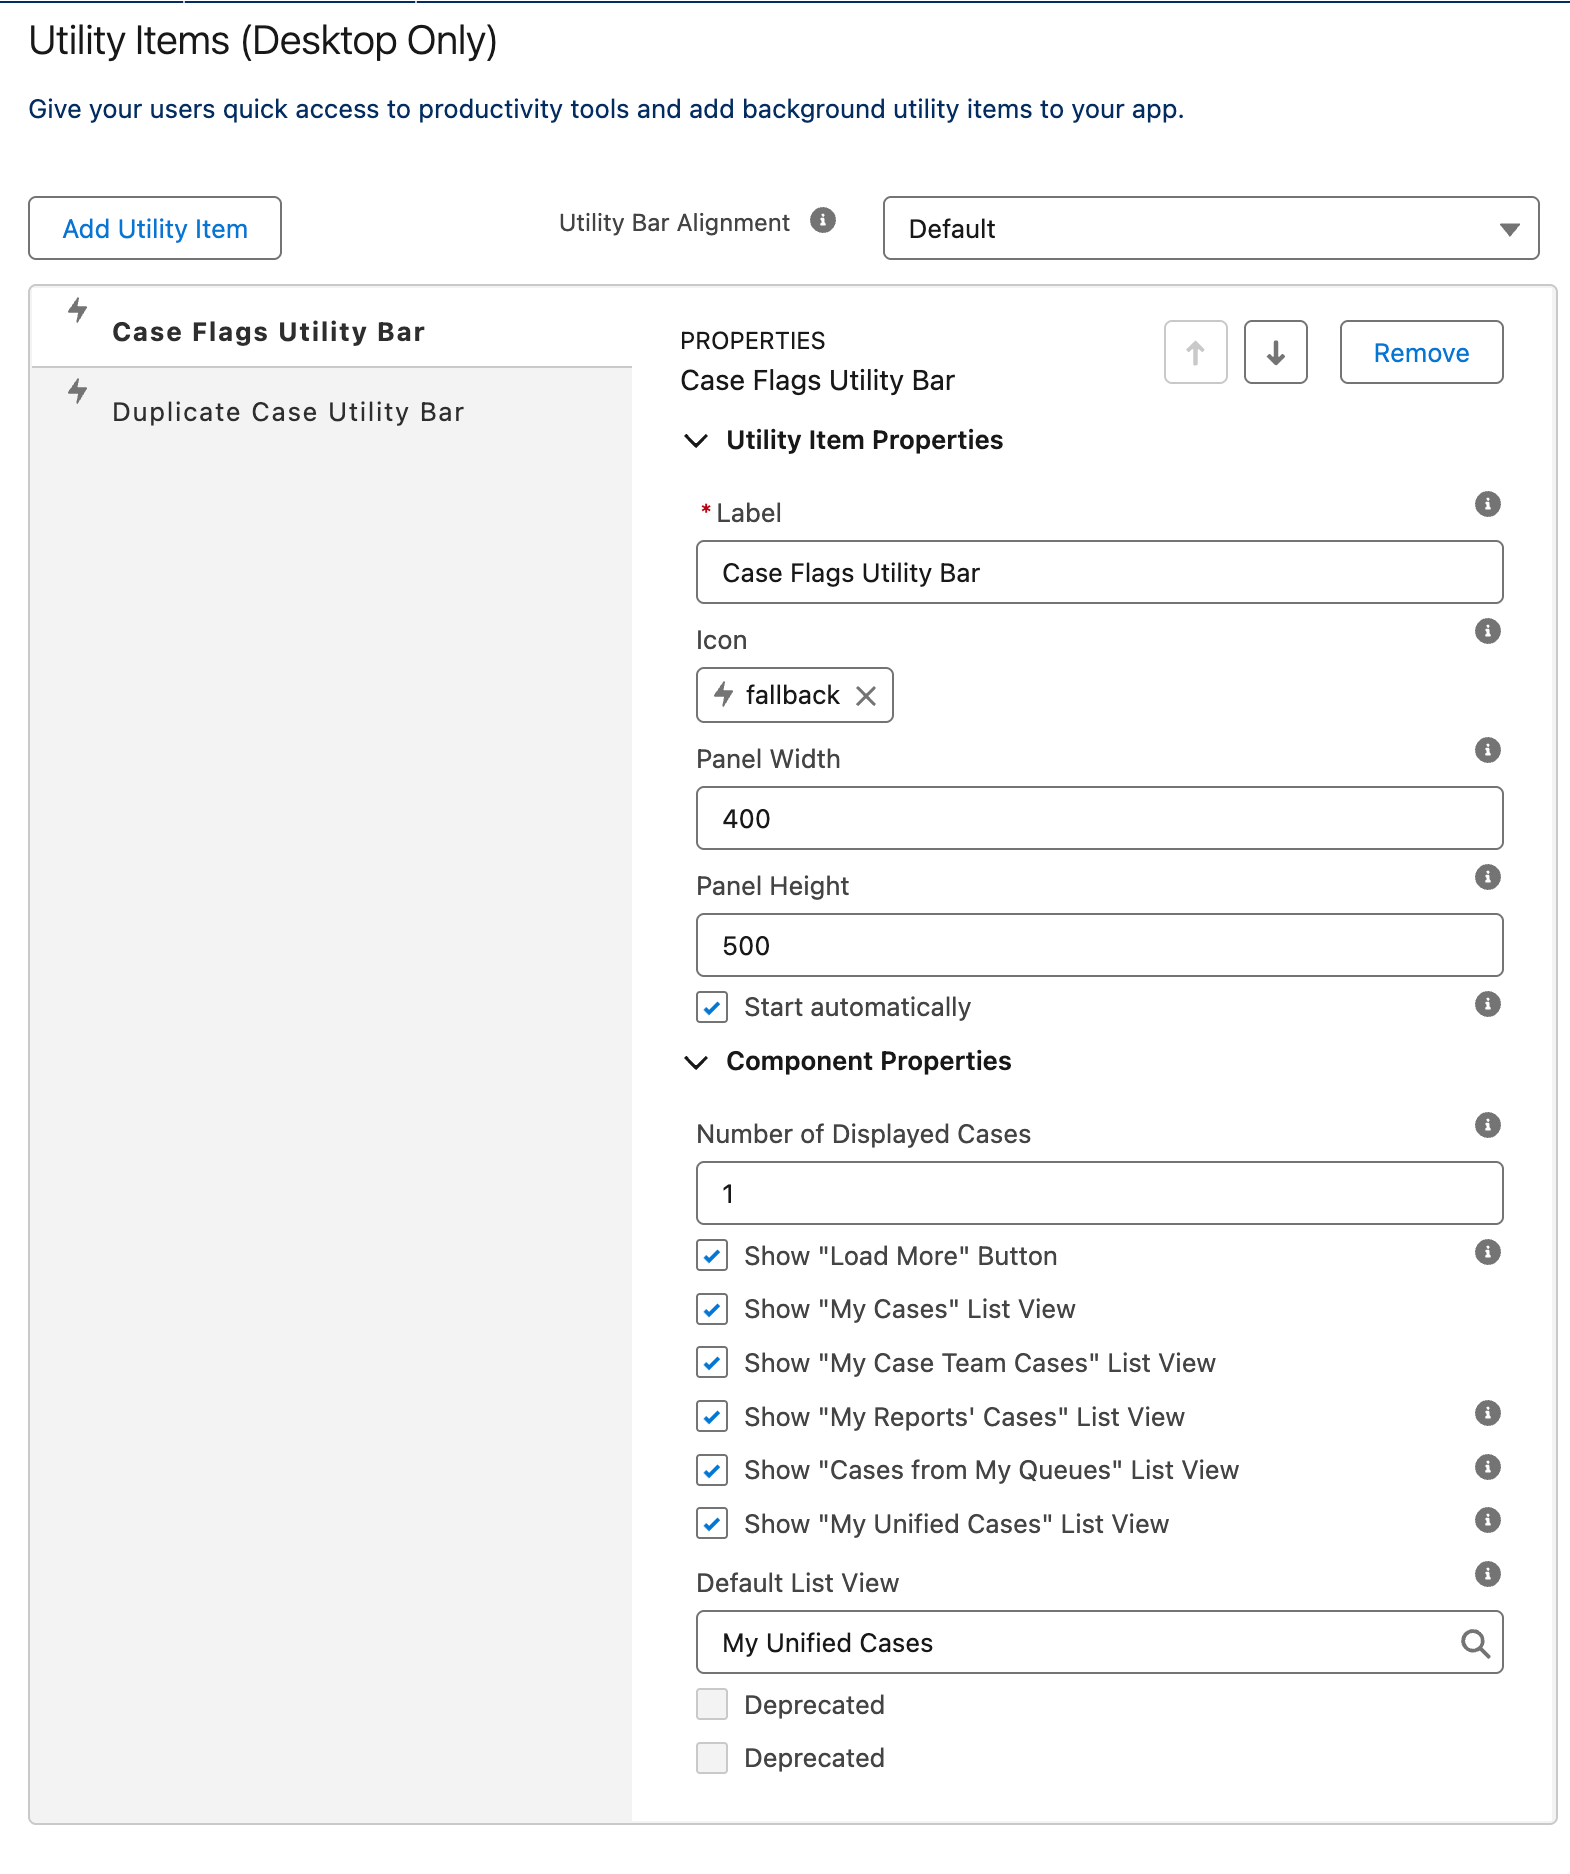Click lightning icon beside Duplicate Case Utility Bar

tap(78, 391)
